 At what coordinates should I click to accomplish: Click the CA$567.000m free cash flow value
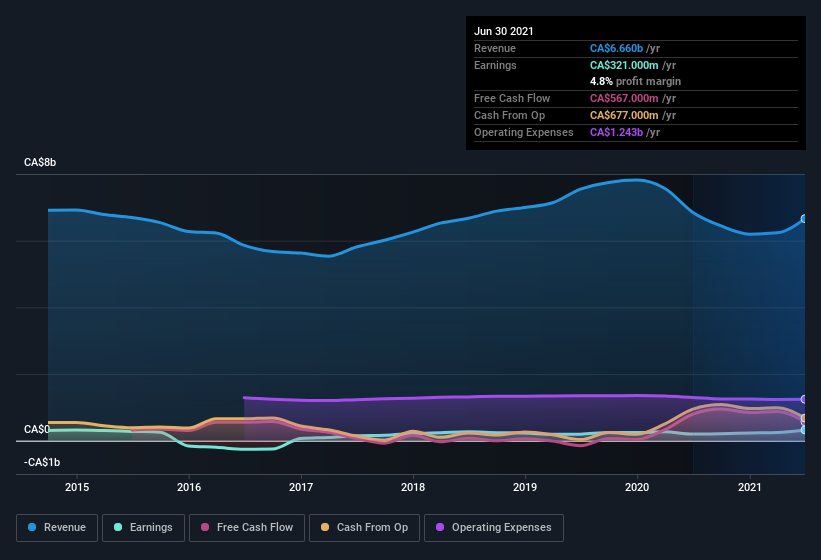click(624, 98)
